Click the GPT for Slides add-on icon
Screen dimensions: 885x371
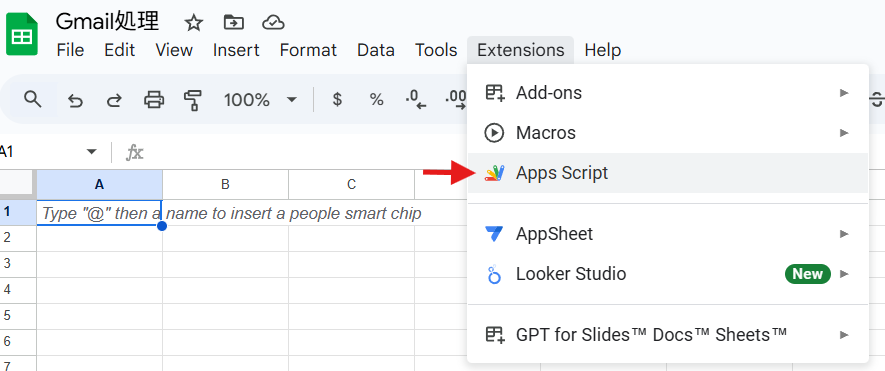pyautogui.click(x=494, y=335)
